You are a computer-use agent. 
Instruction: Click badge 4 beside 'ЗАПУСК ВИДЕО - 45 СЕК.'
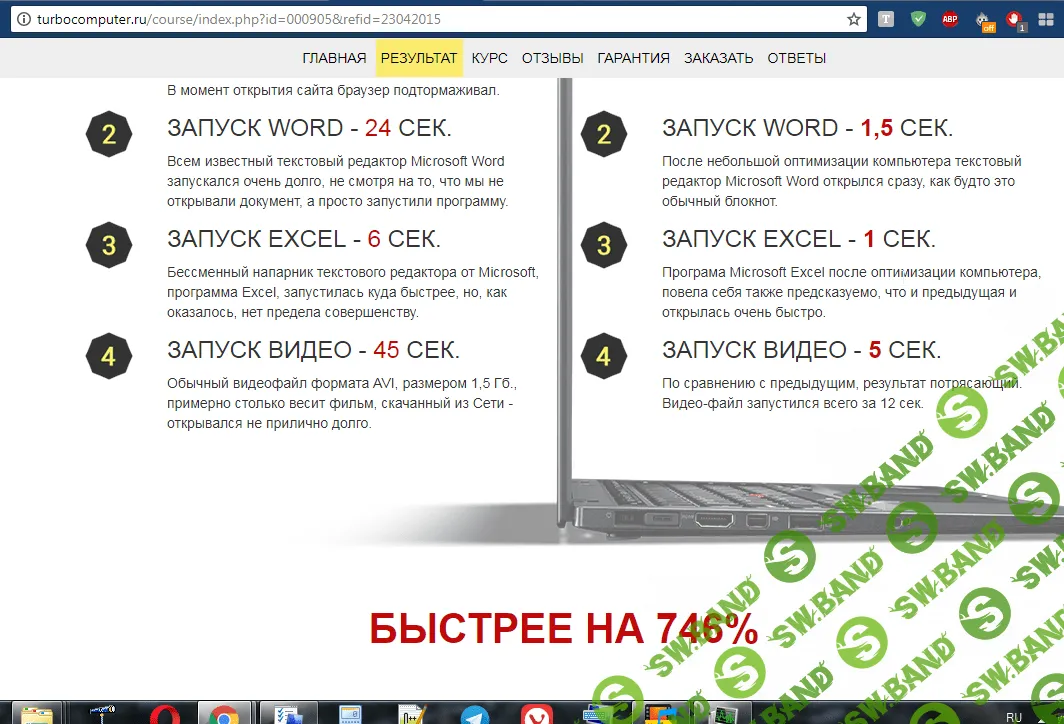pyautogui.click(x=109, y=356)
